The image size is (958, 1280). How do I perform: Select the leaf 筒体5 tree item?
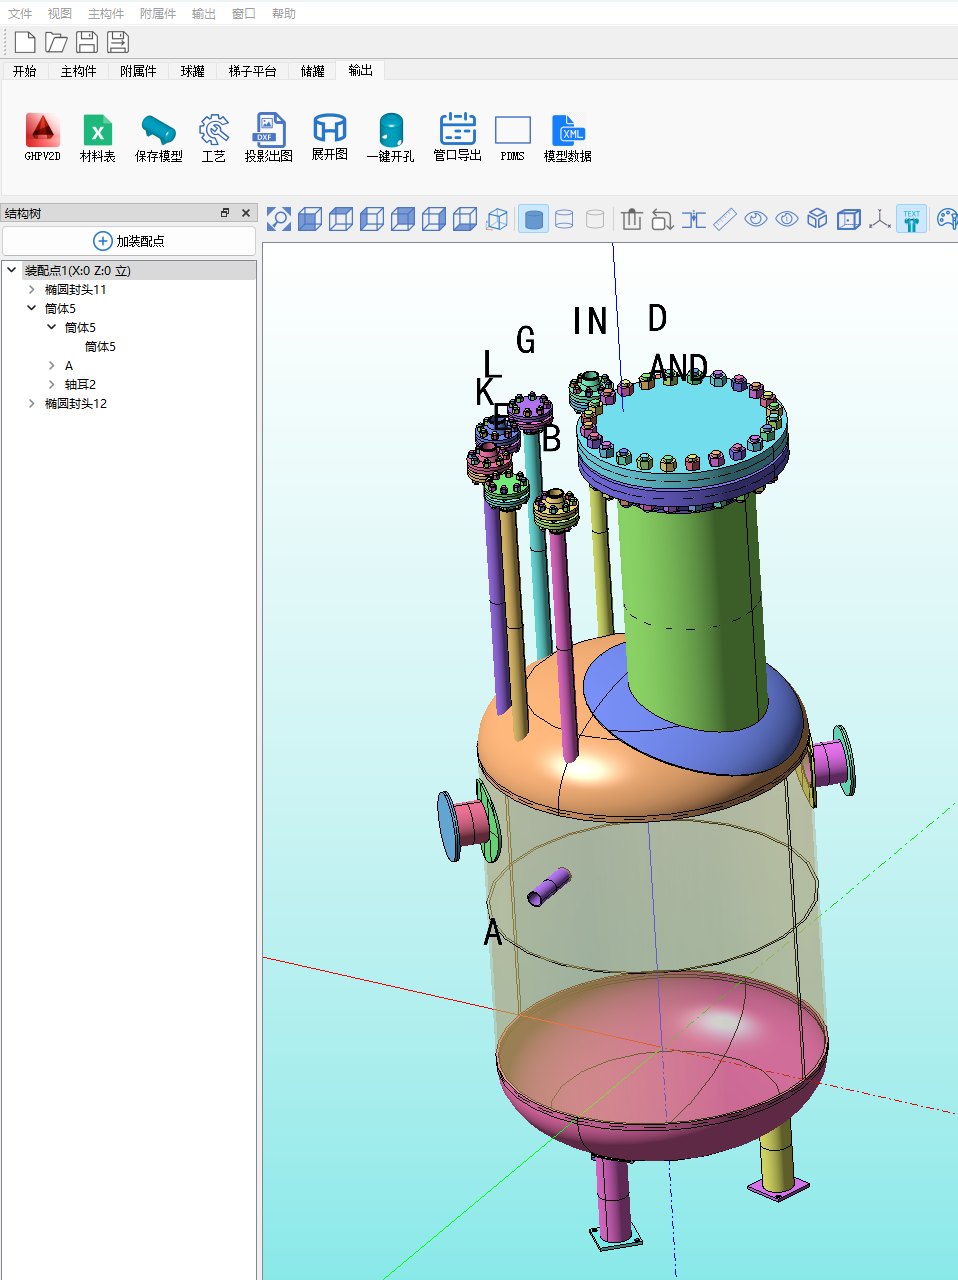[x=100, y=346]
